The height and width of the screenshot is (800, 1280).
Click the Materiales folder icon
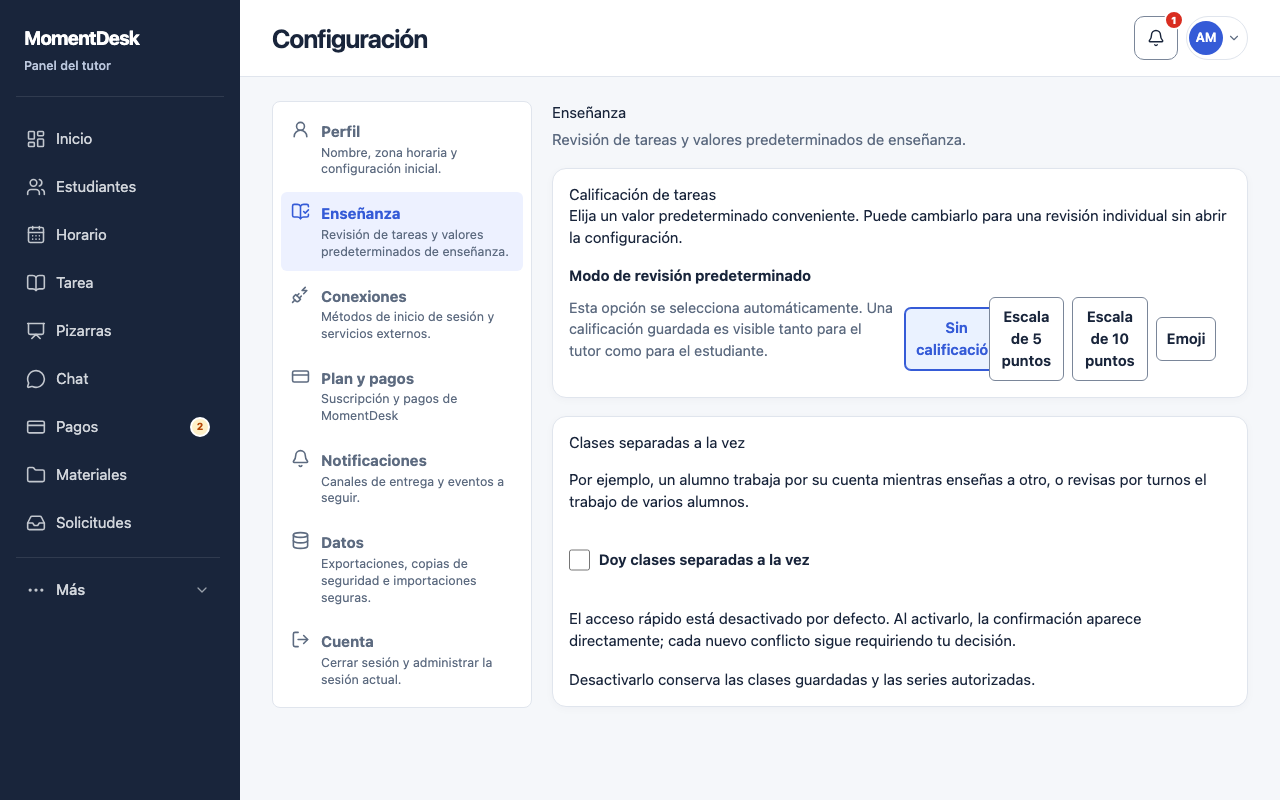(x=36, y=475)
